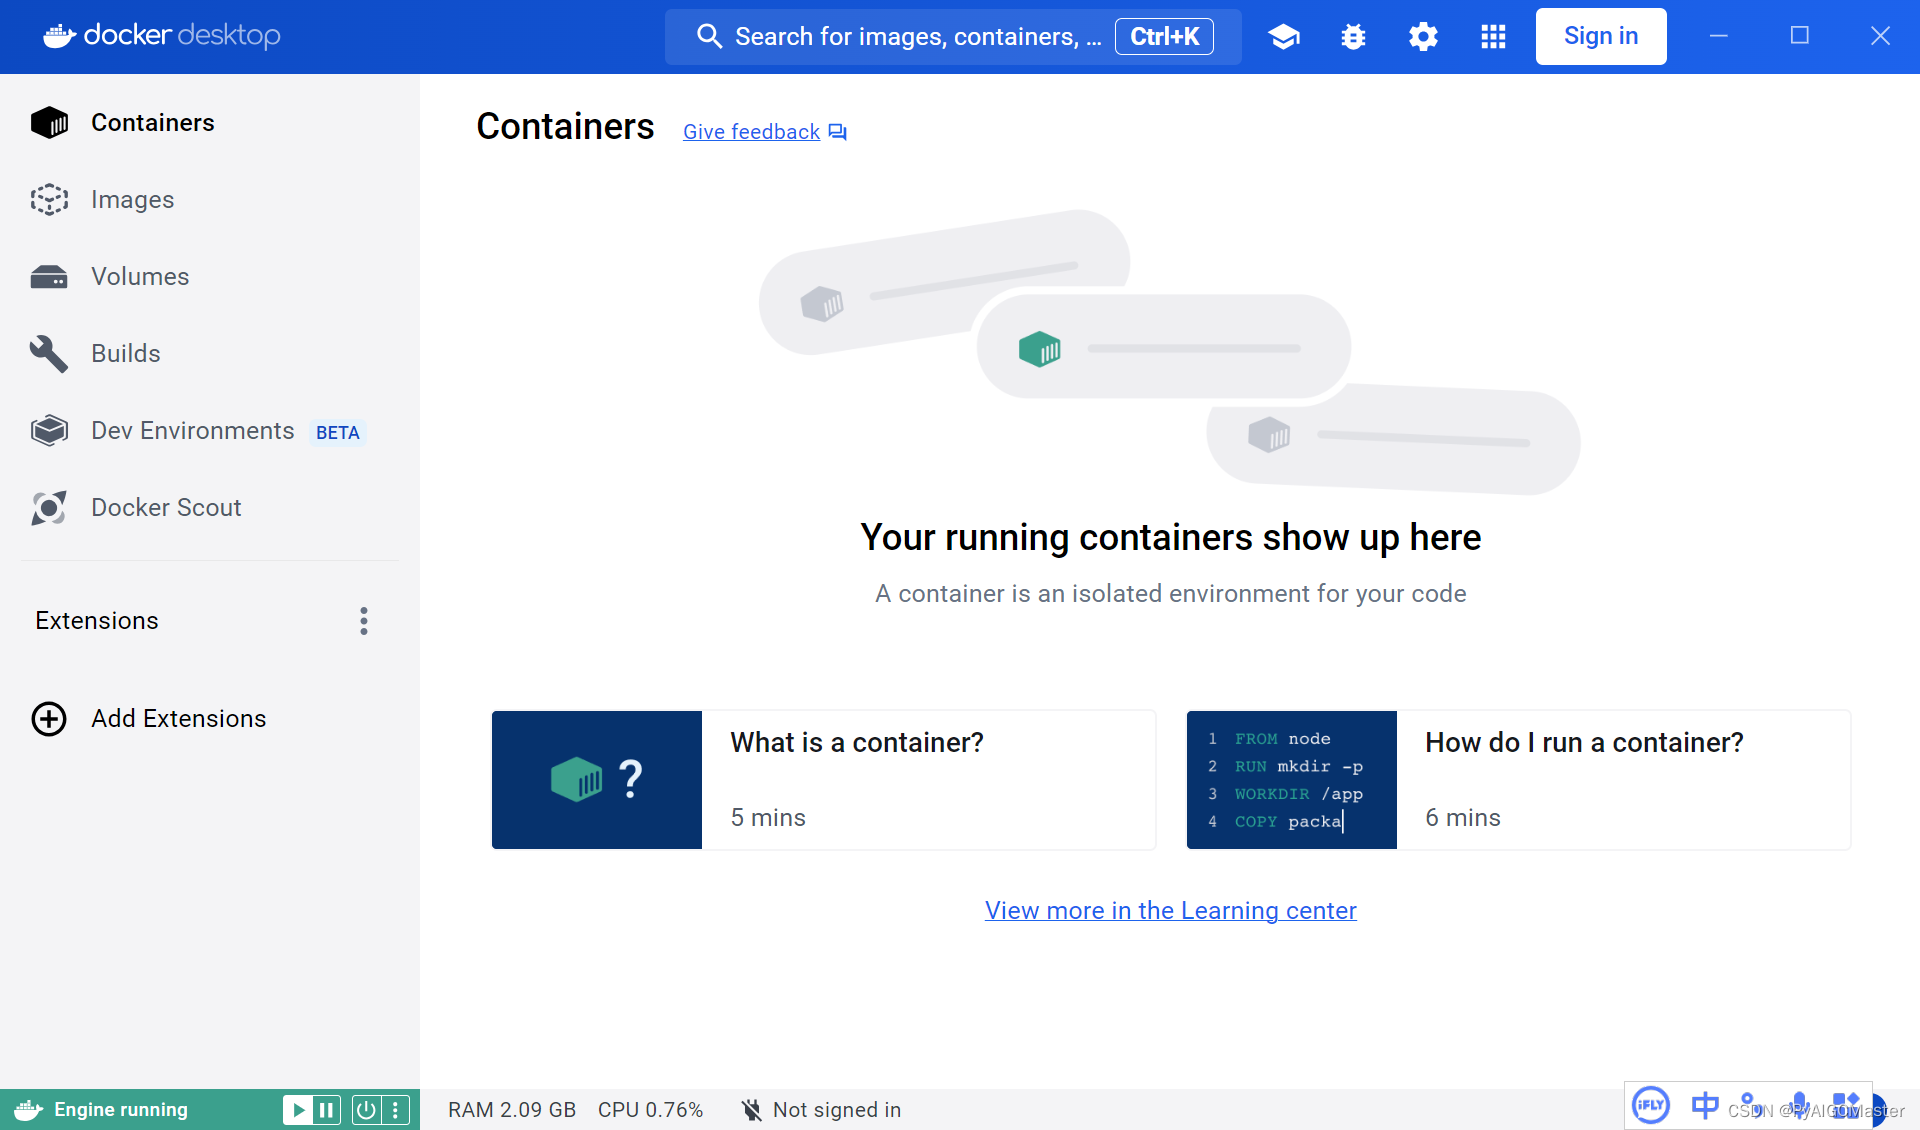Open Extensions three-dot options menu
Viewport: 1920px width, 1130px height.
coord(364,621)
